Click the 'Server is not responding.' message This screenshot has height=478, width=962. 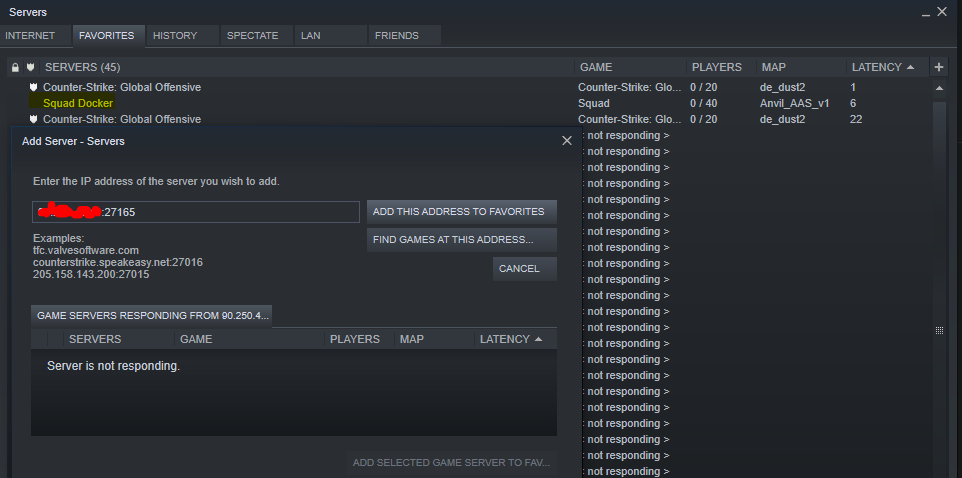(114, 366)
